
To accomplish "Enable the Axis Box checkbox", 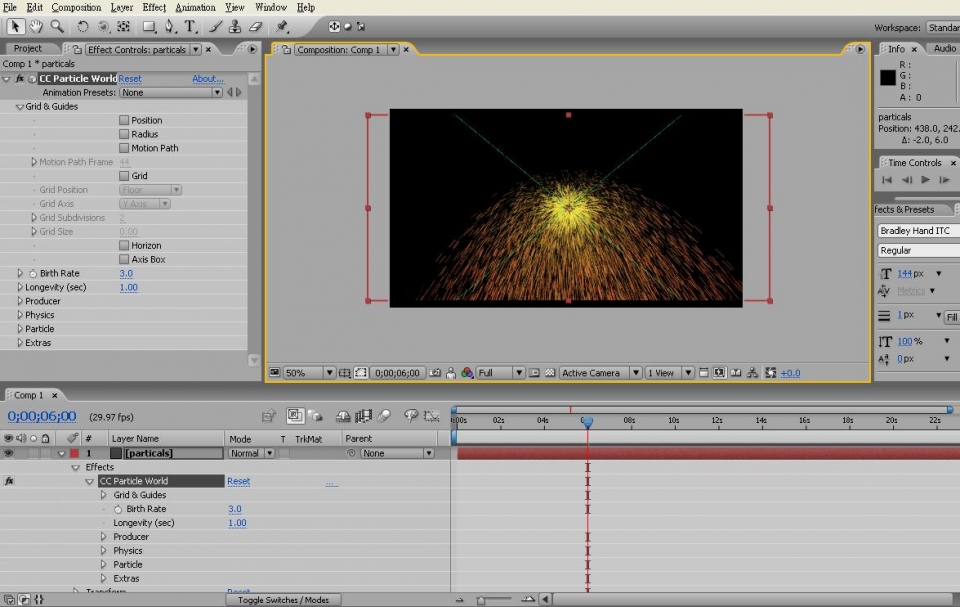I will (124, 259).
